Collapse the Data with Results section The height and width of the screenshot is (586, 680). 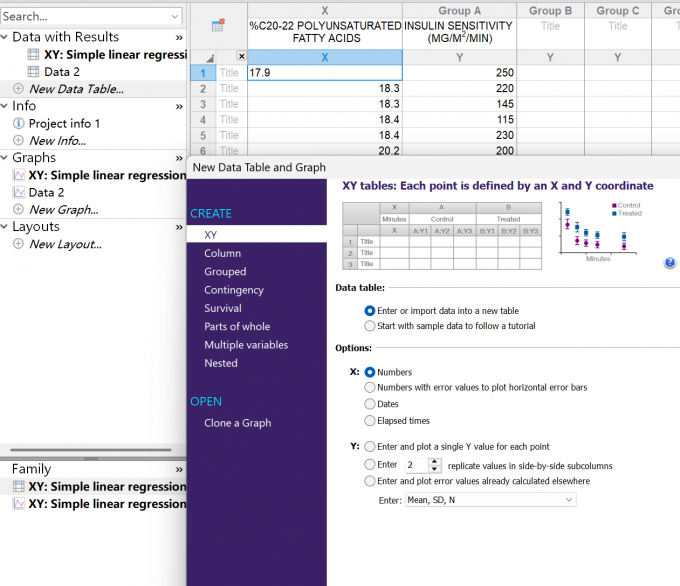(x=4, y=37)
